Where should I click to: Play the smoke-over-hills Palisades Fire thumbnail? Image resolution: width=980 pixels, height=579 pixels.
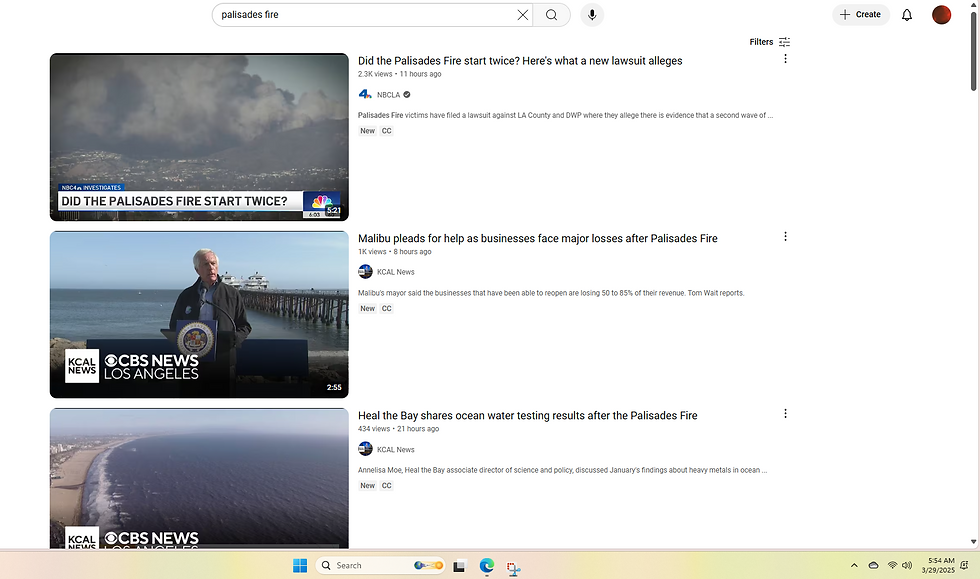coord(199,137)
